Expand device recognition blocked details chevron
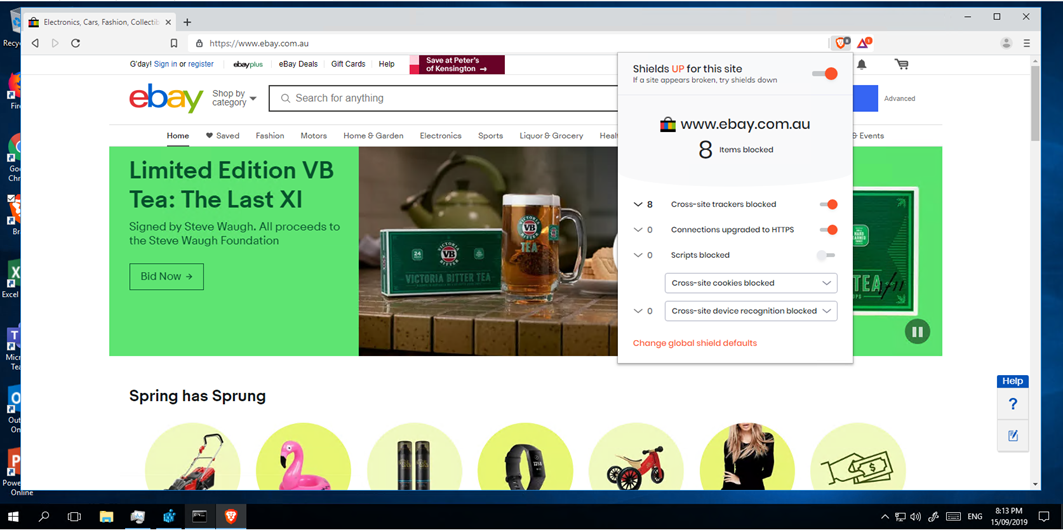Viewport: 1063px width, 530px height. point(637,311)
